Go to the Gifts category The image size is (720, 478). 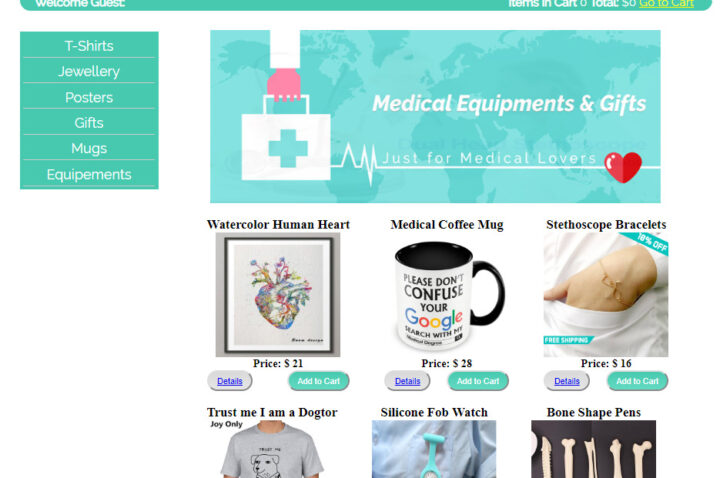[89, 123]
